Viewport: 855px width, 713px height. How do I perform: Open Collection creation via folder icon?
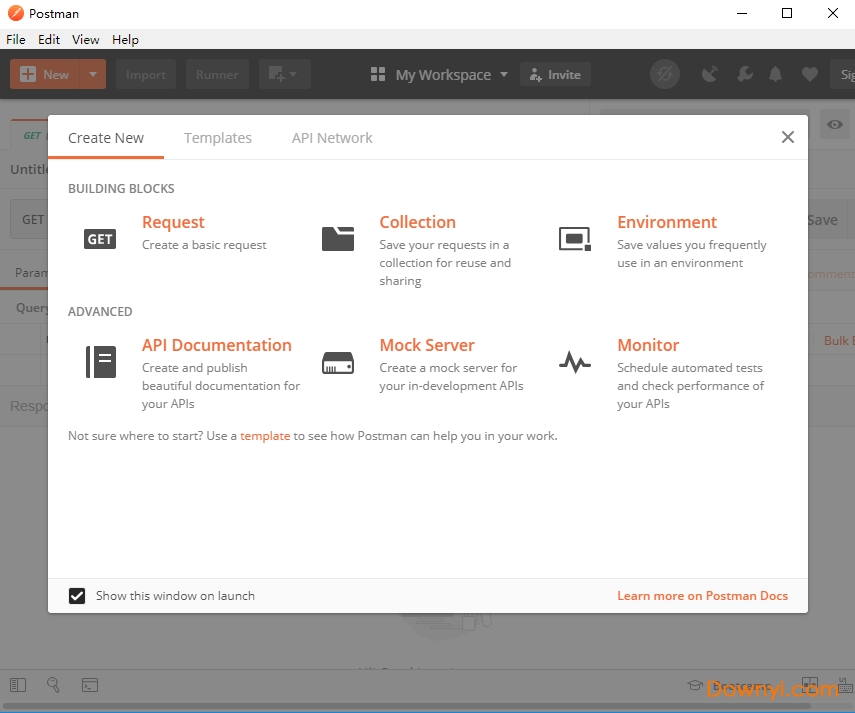pyautogui.click(x=338, y=238)
